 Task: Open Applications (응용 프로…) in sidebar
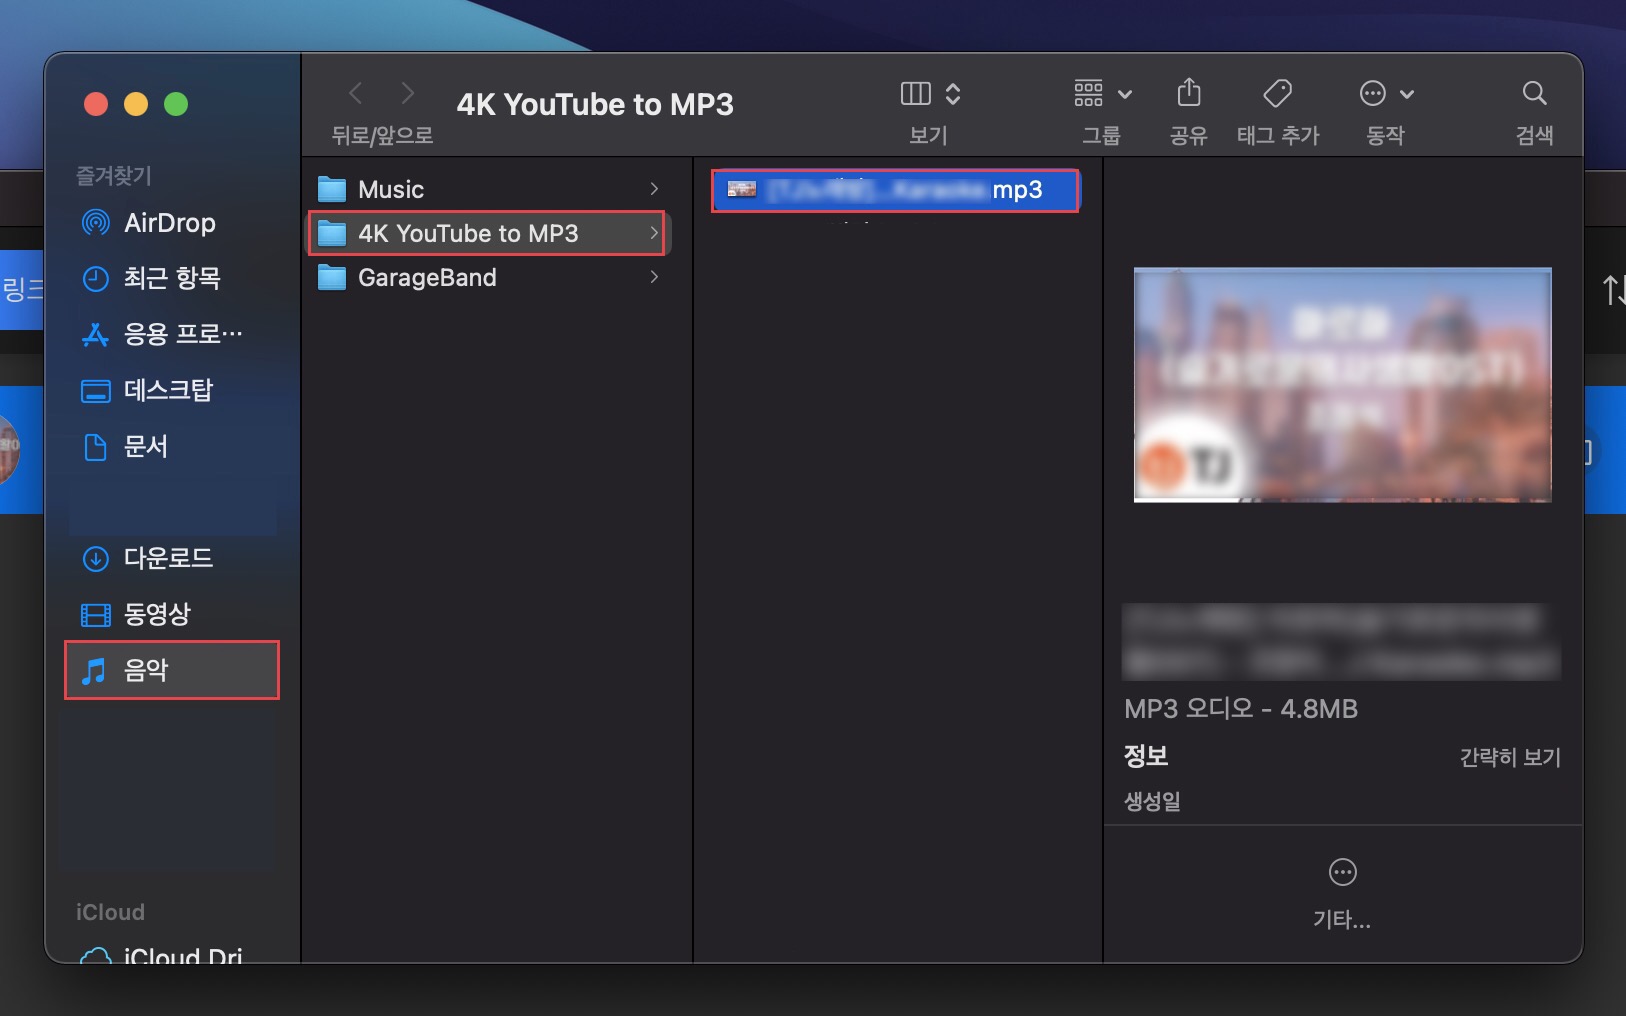click(x=171, y=334)
